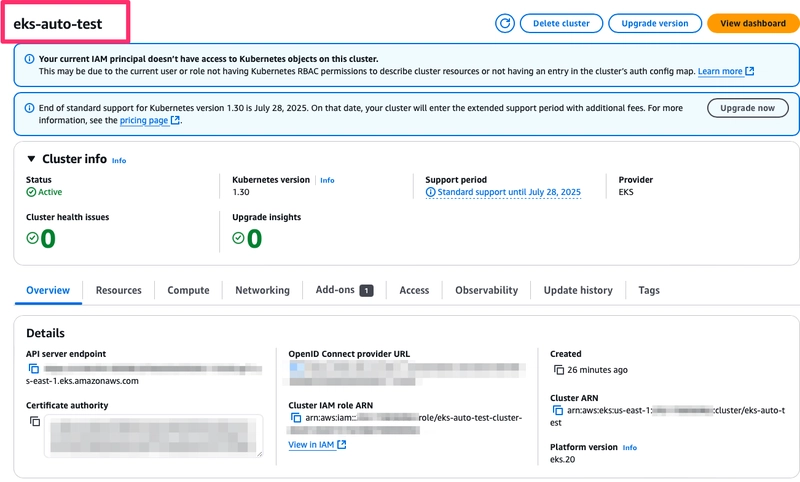Copy the API server endpoint

[x=33, y=369]
